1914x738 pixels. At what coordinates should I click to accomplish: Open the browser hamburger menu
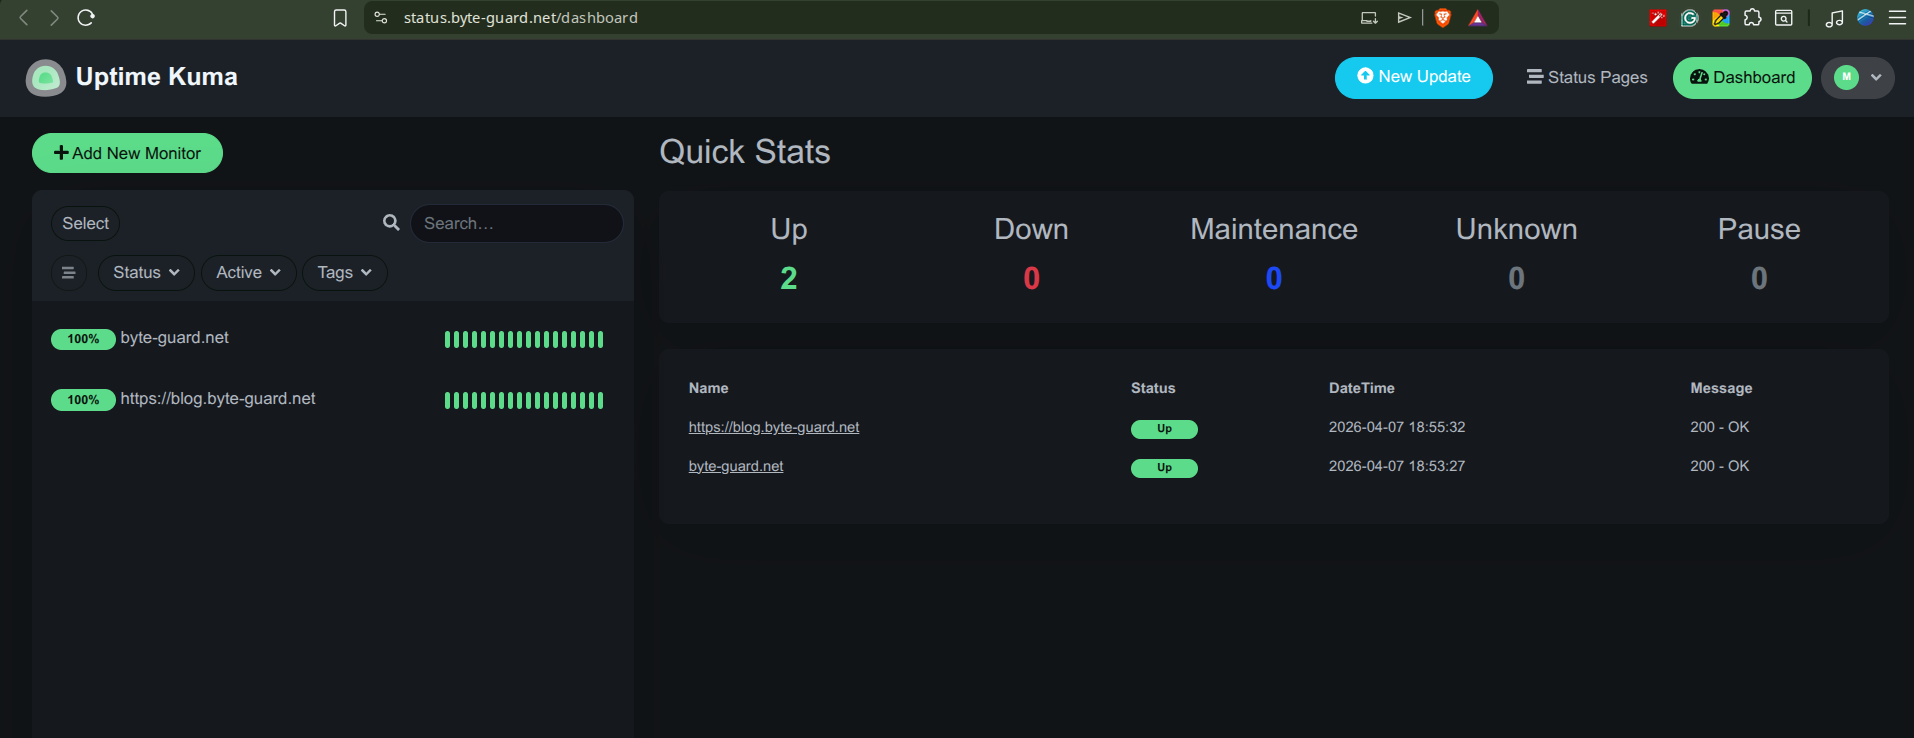pos(1897,18)
